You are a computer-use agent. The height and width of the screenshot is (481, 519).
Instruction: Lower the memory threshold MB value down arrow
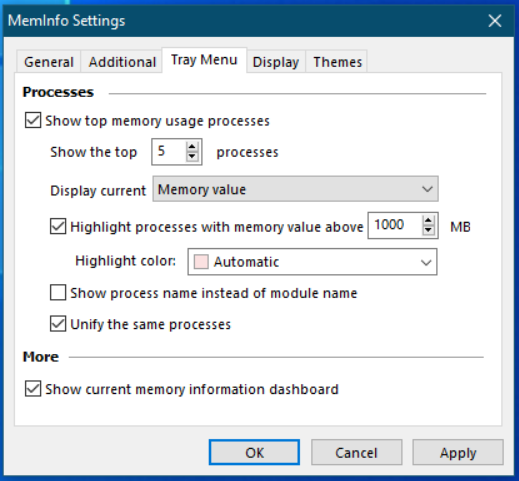428,230
